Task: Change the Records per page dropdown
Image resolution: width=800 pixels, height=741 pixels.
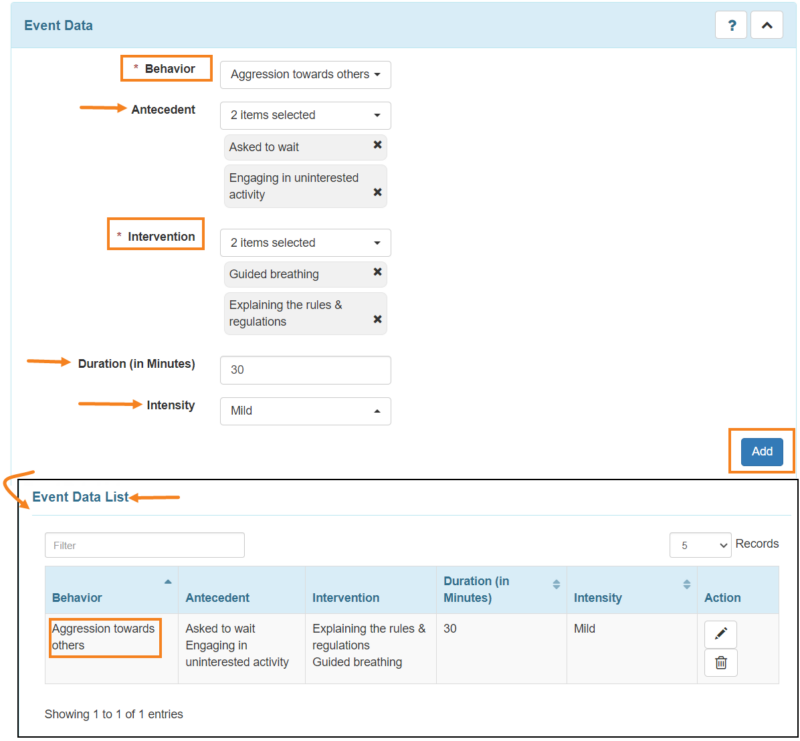Action: (x=700, y=544)
